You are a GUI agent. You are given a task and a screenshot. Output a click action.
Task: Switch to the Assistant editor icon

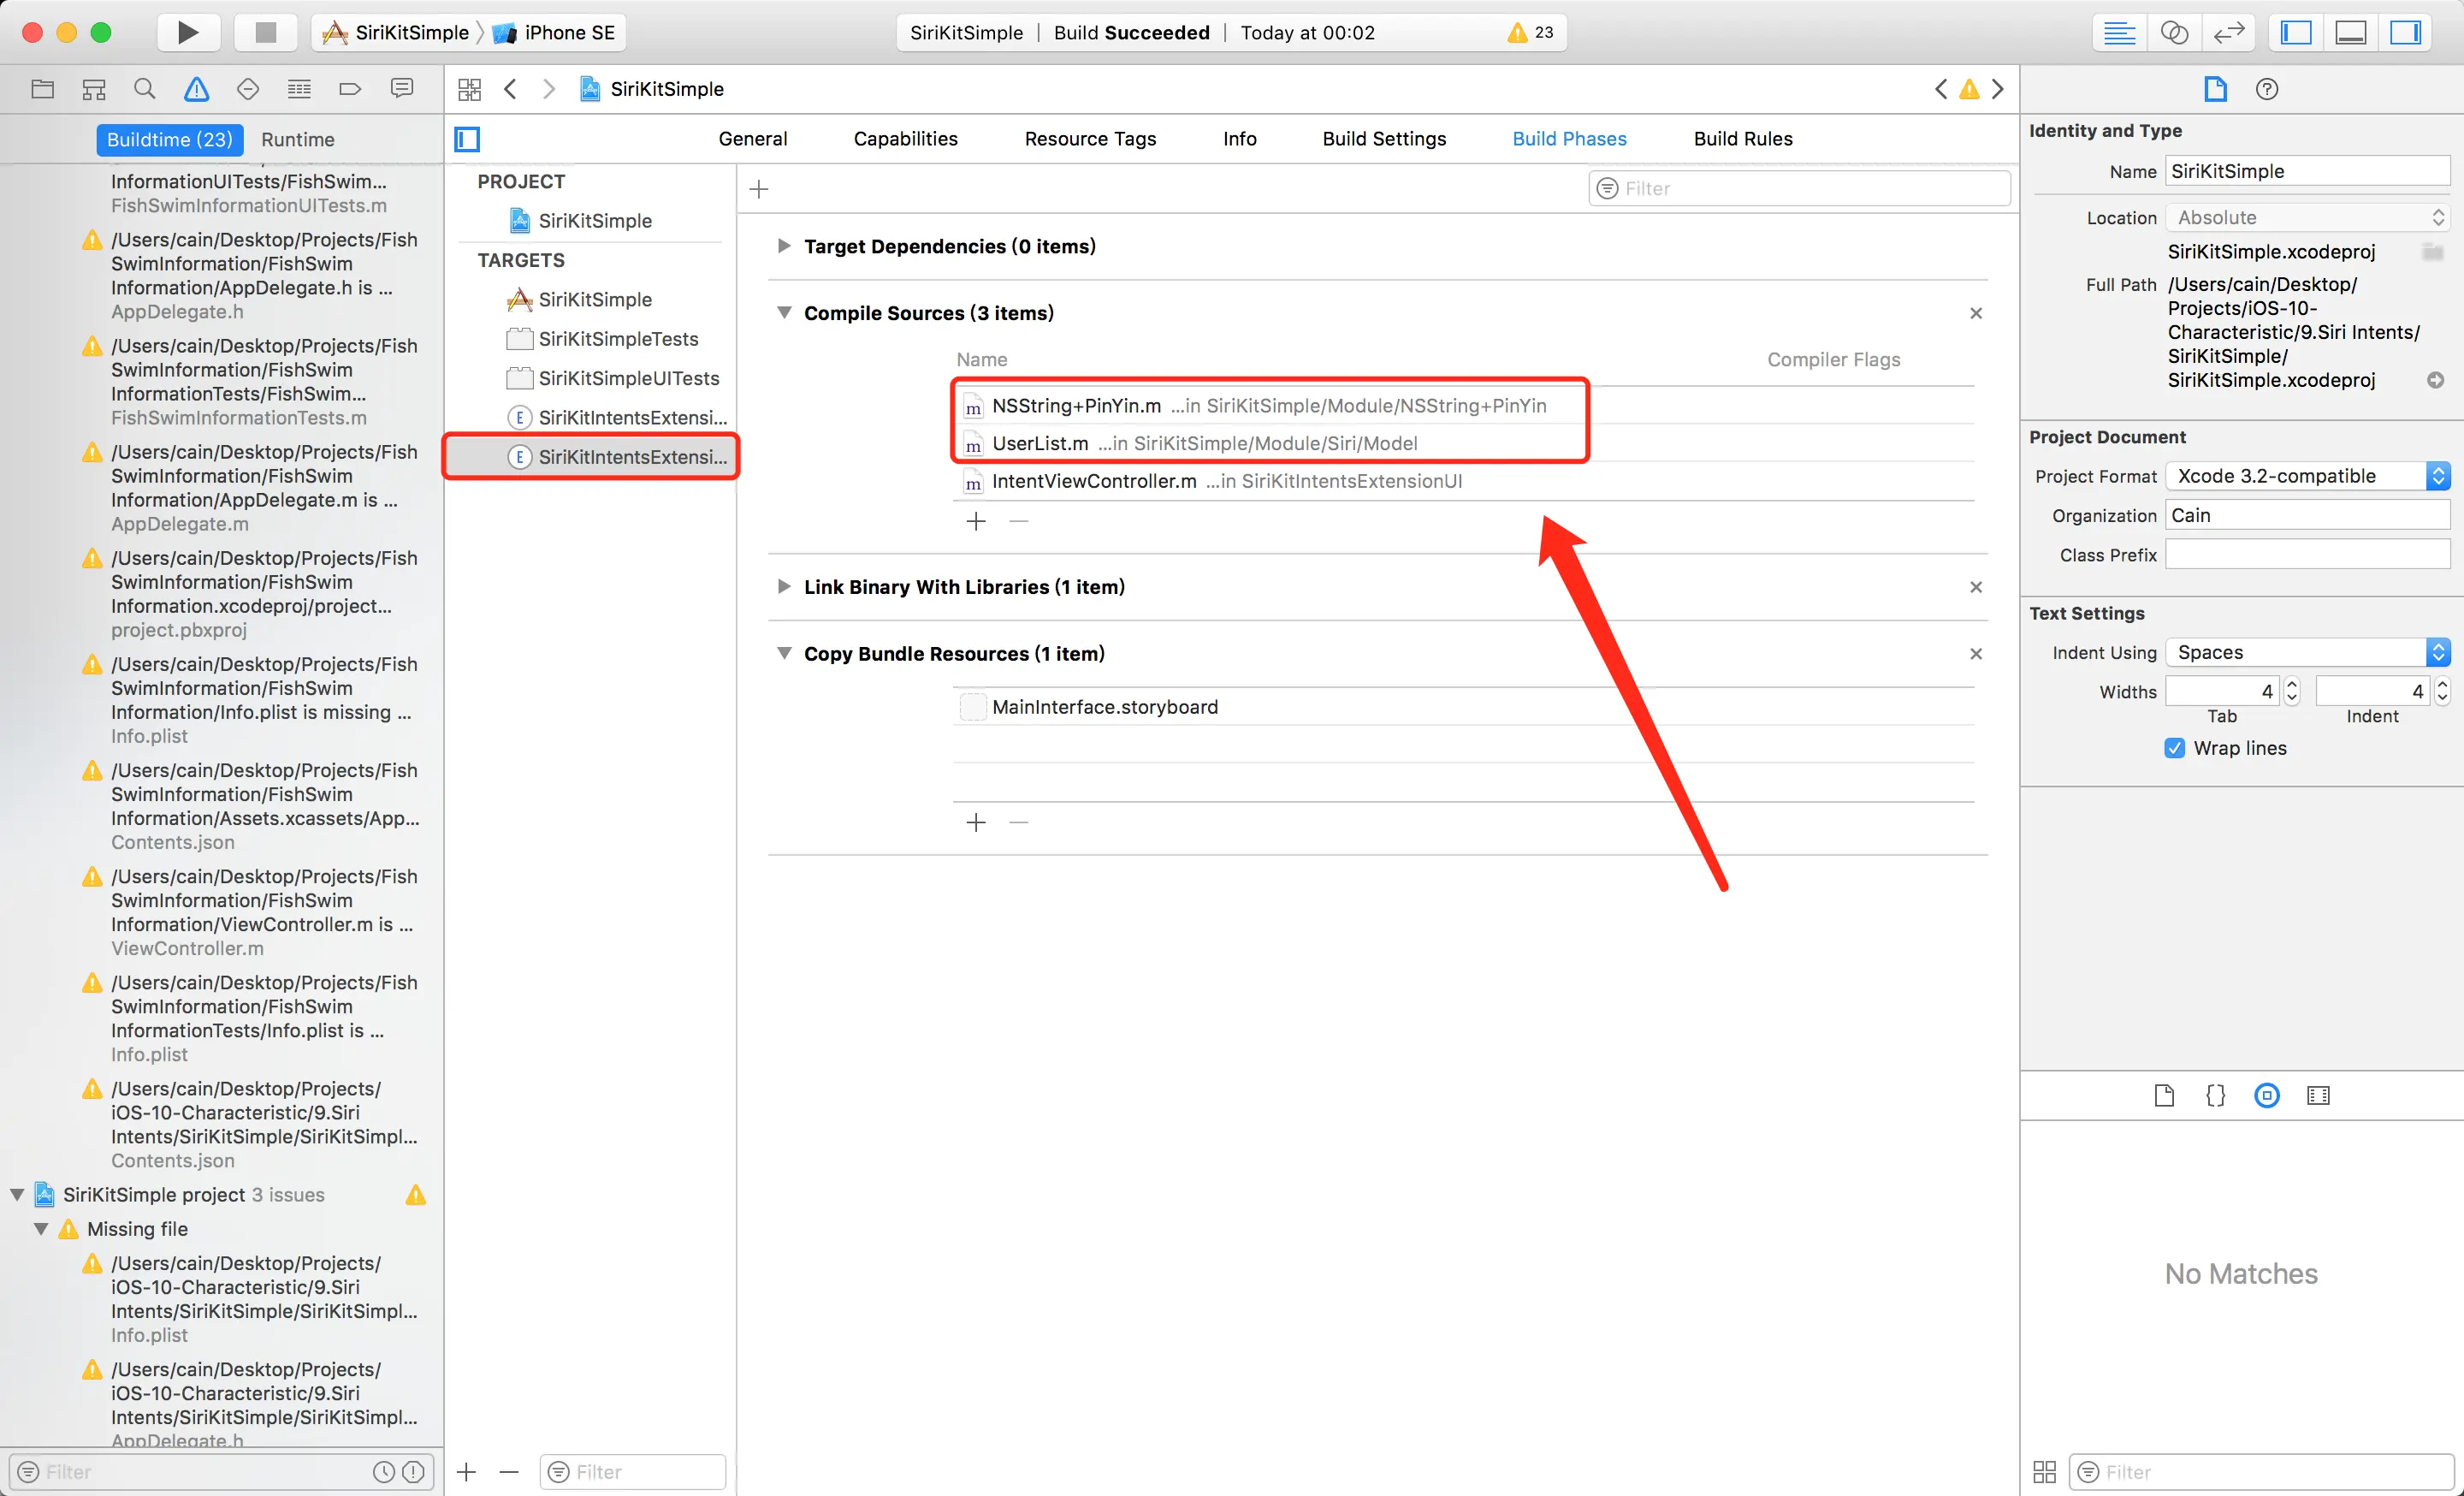tap(2174, 32)
